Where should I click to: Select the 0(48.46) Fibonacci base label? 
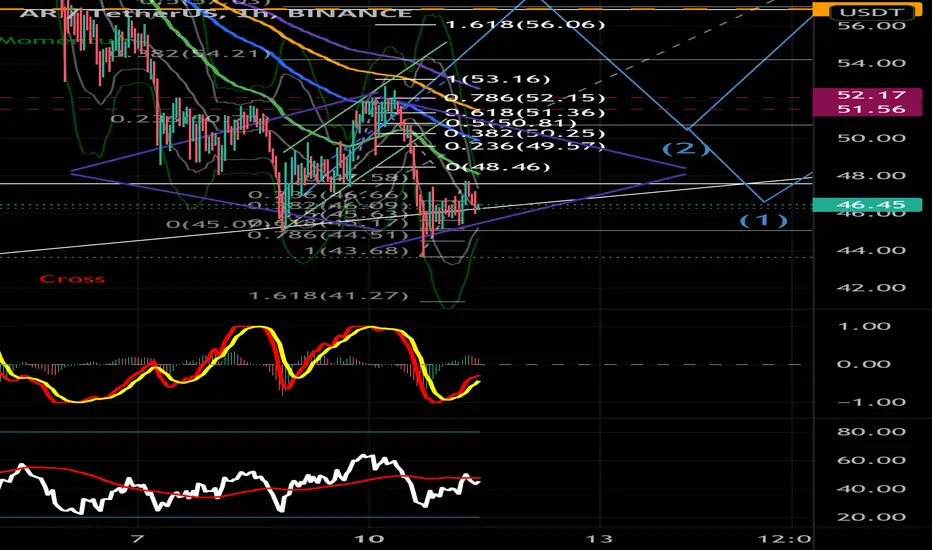498,167
